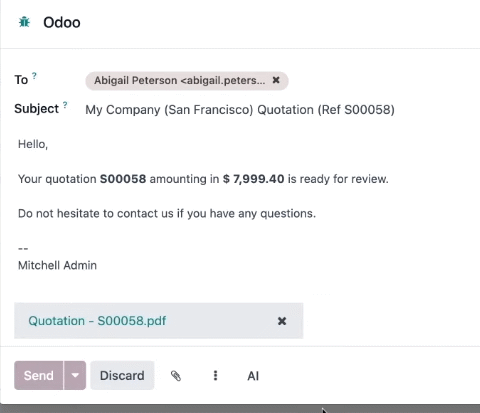Viewport: 480px width, 413px height.
Task: Open the AI assistant button
Action: point(253,376)
